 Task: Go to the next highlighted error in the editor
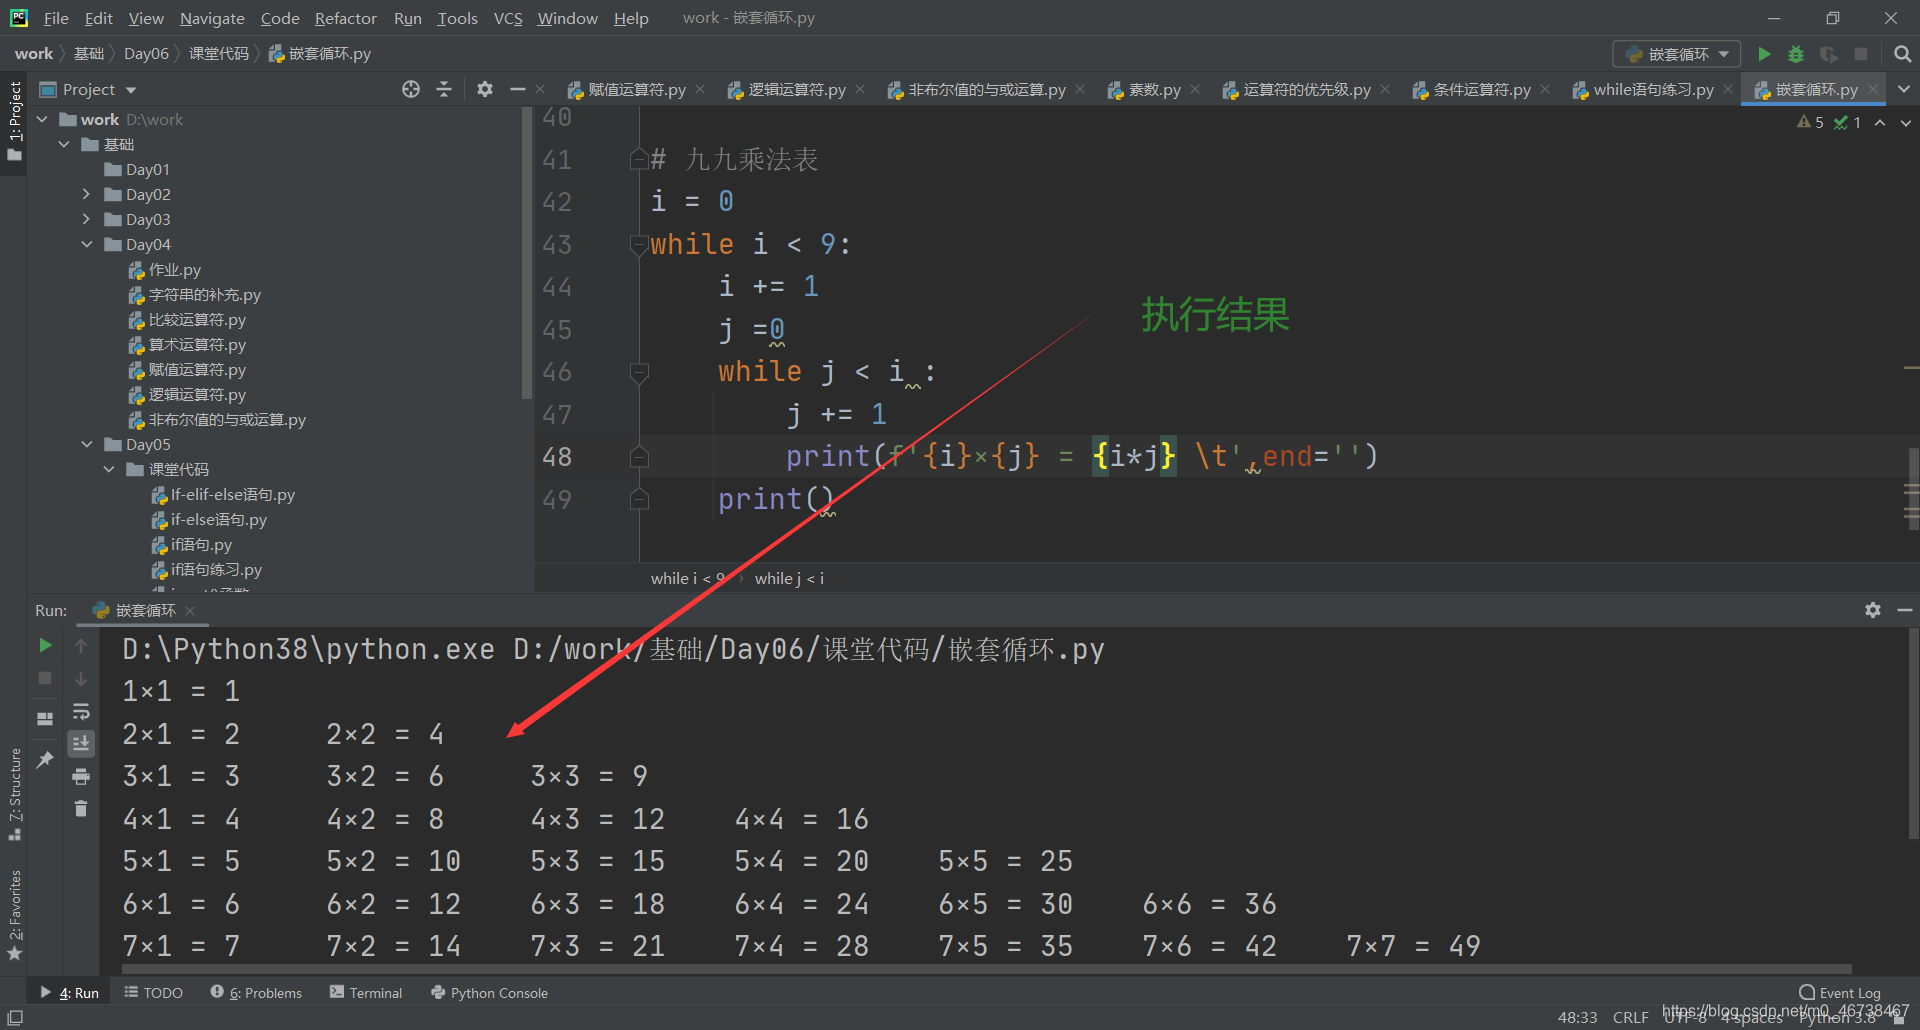1905,122
